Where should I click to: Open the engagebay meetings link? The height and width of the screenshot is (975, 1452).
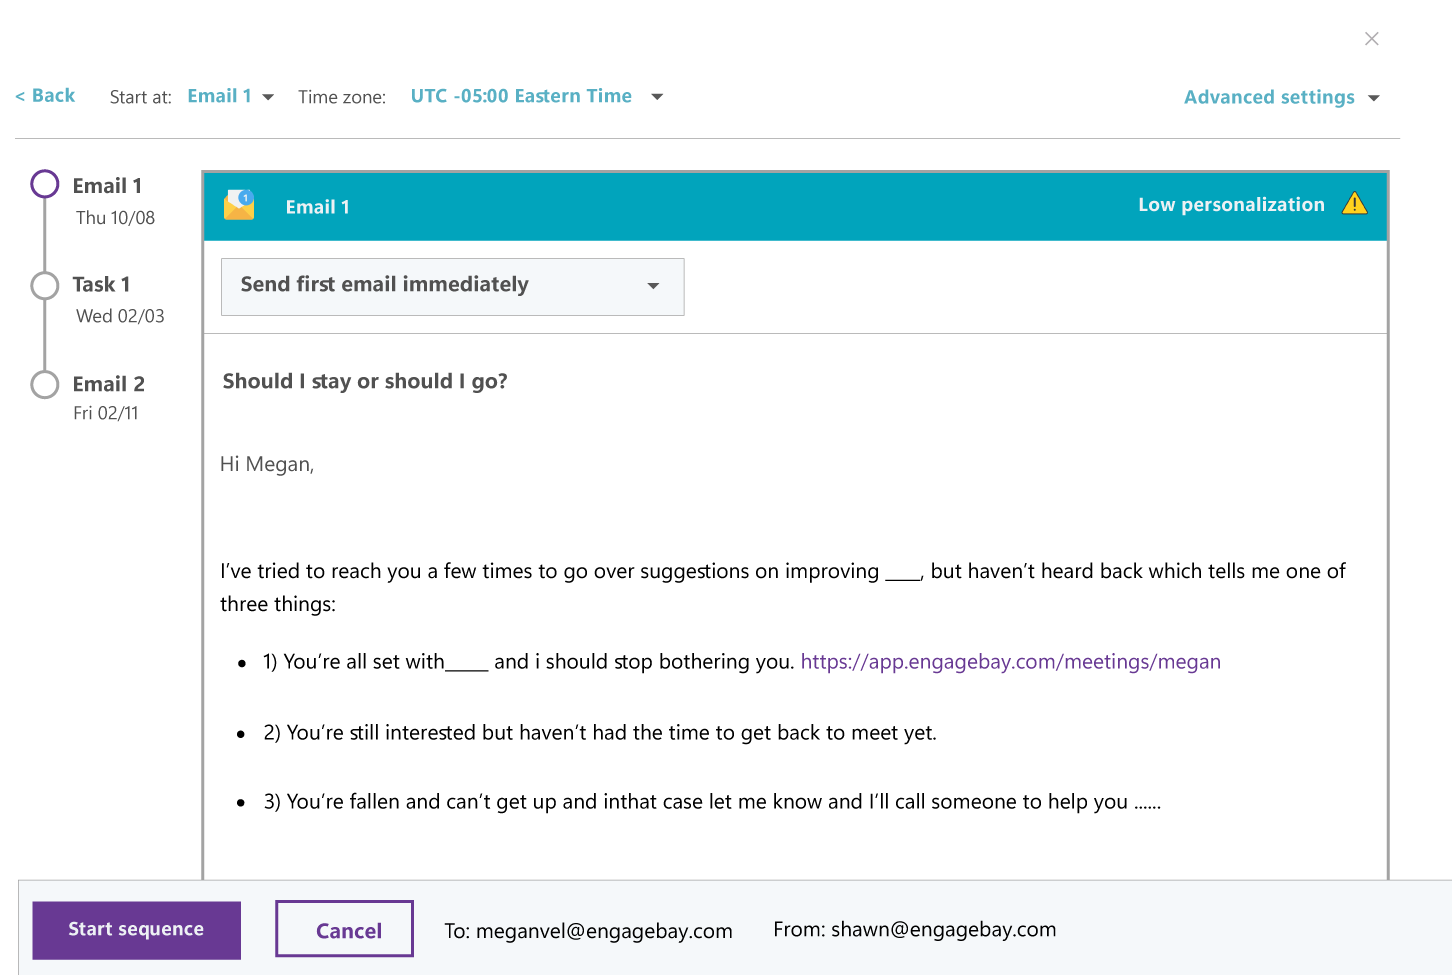point(1010,662)
